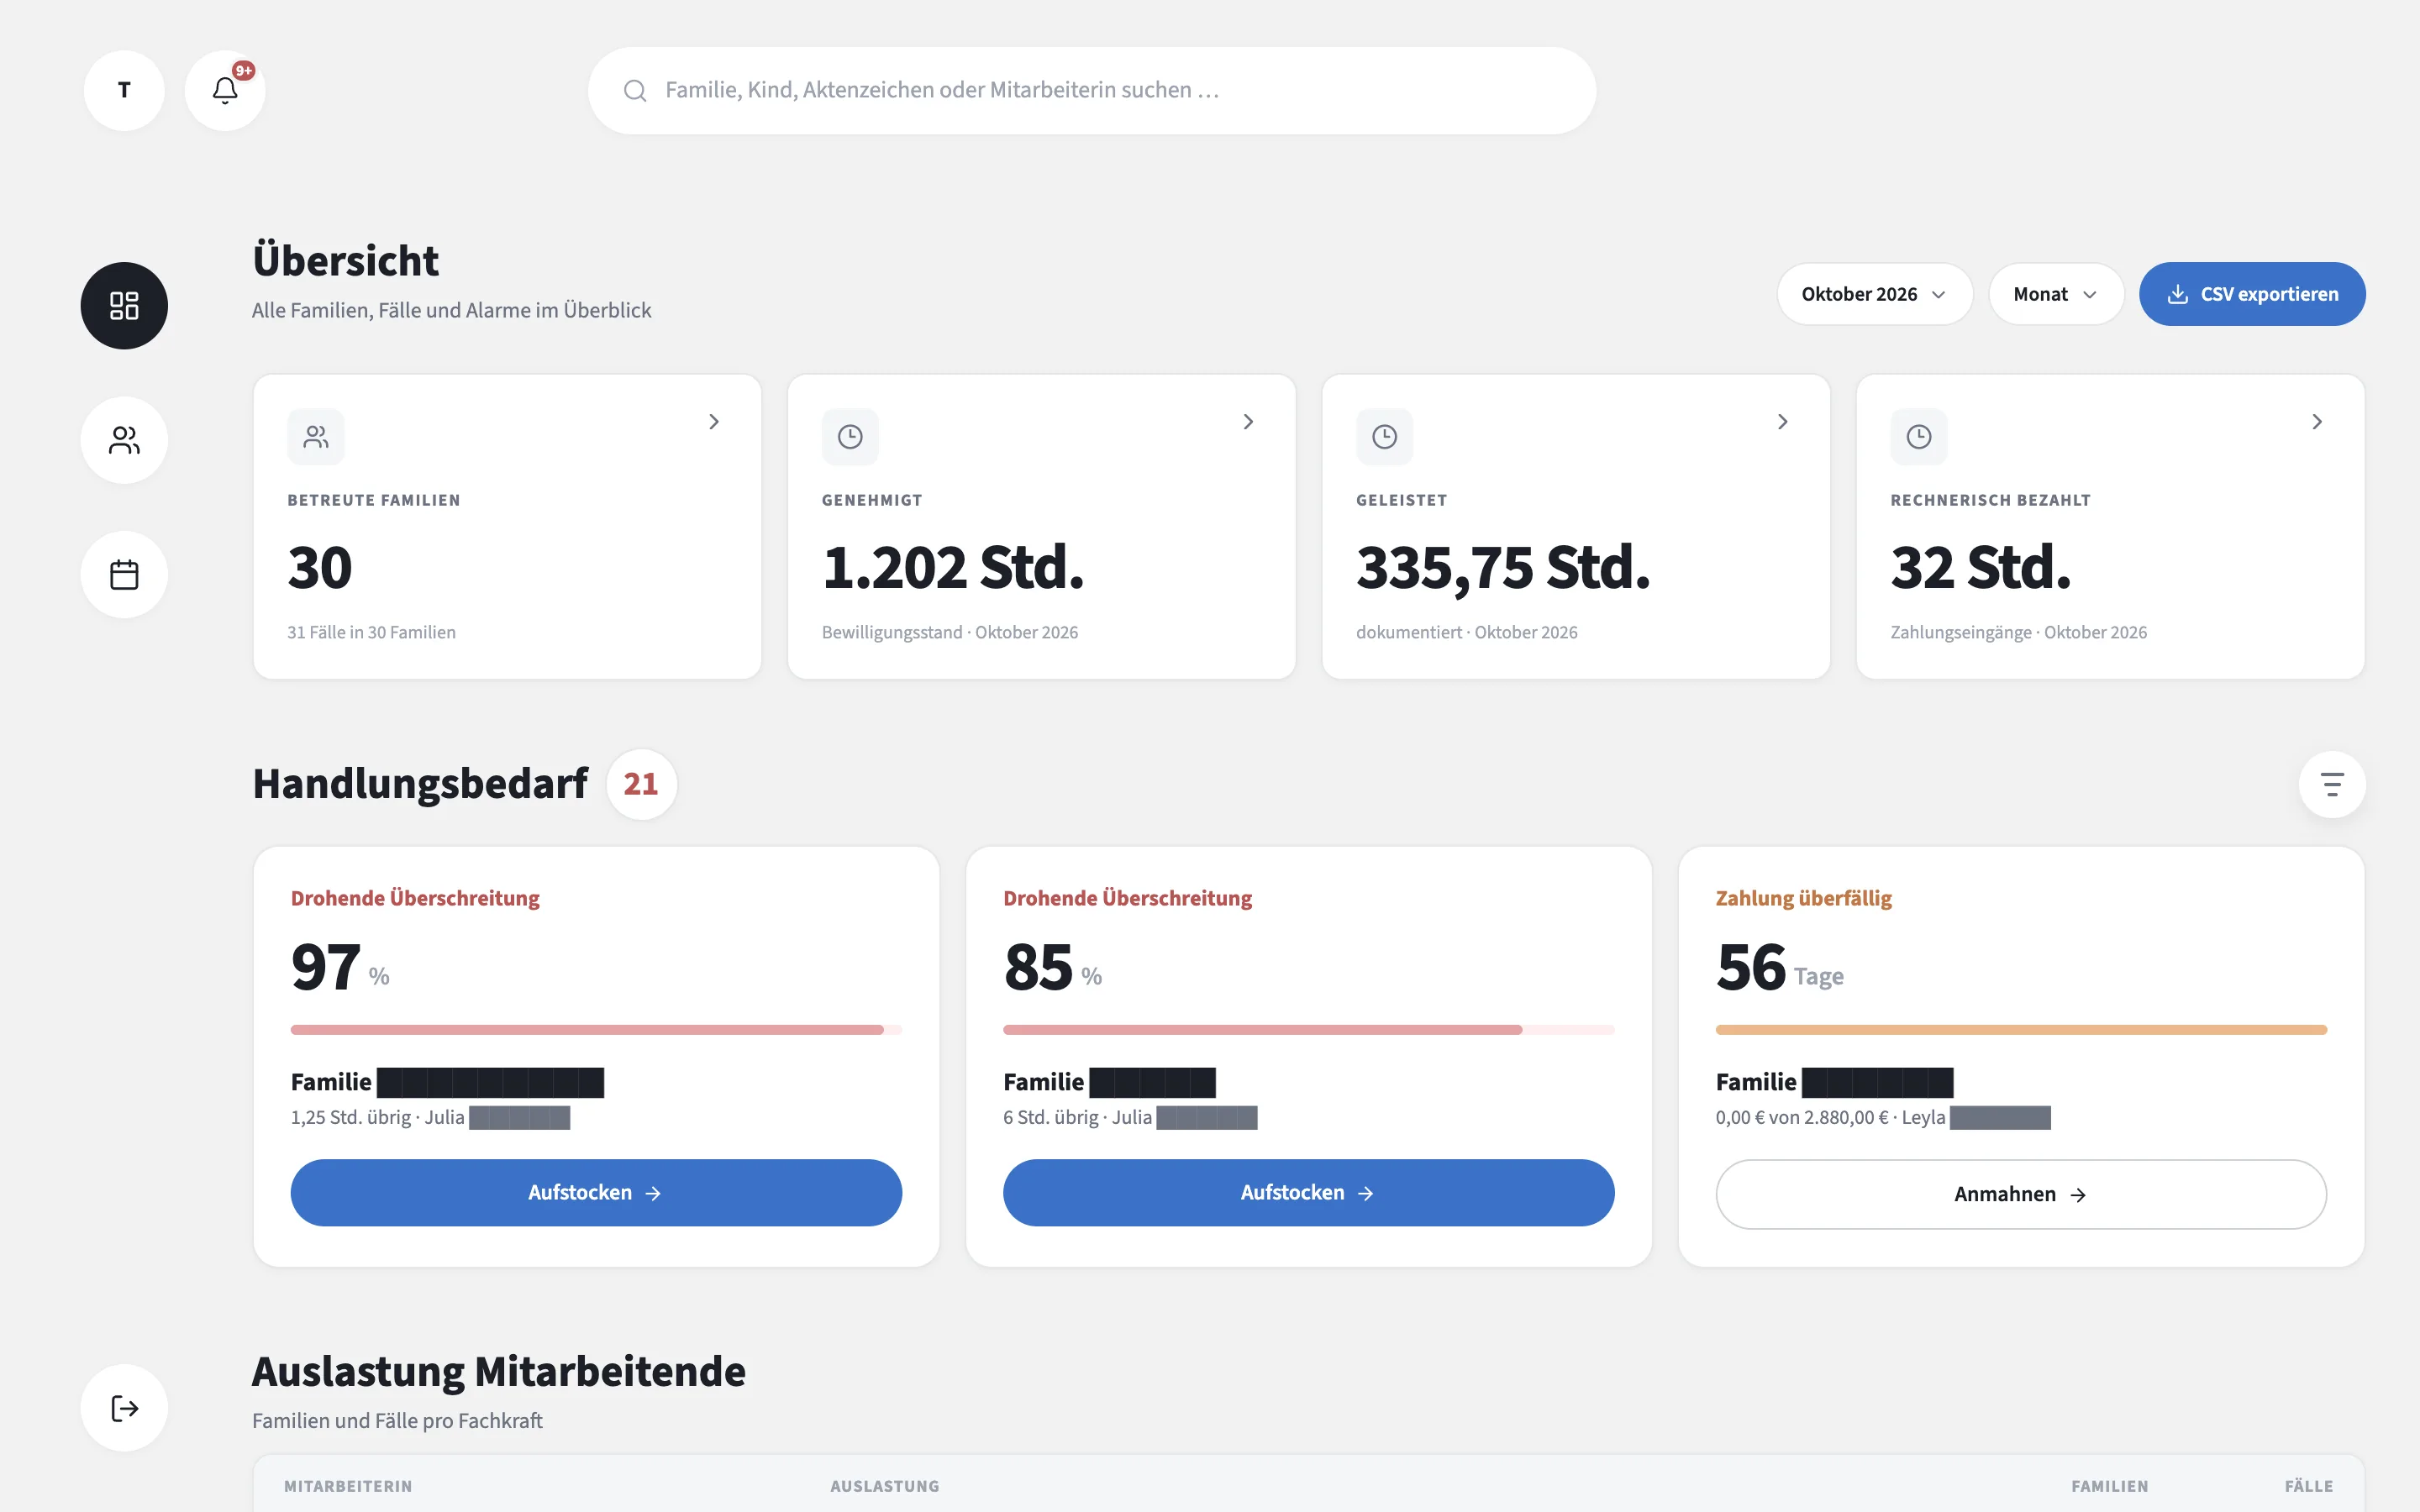
Task: Click the clock icon in Geleistet card
Action: pos(1384,437)
